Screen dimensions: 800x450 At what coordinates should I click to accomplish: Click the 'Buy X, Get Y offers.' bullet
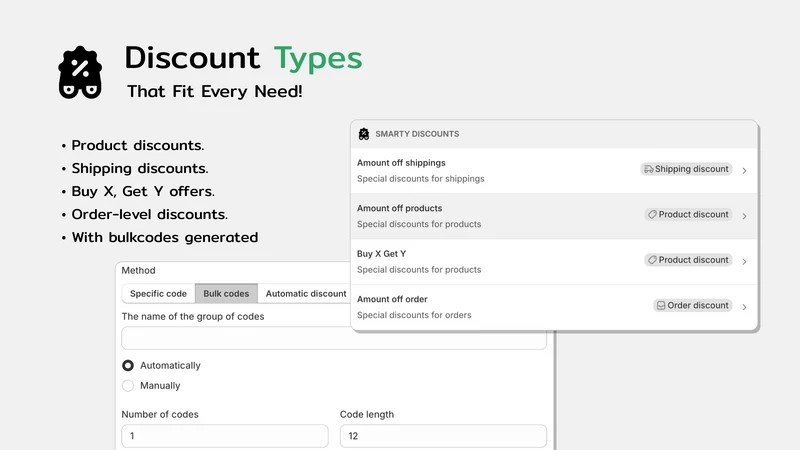click(143, 191)
